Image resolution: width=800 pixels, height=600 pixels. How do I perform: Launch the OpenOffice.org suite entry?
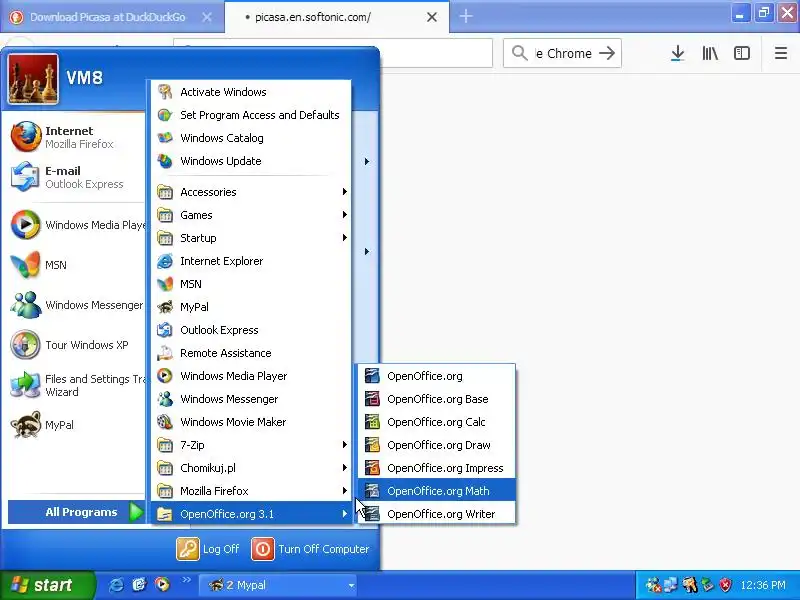(x=437, y=376)
